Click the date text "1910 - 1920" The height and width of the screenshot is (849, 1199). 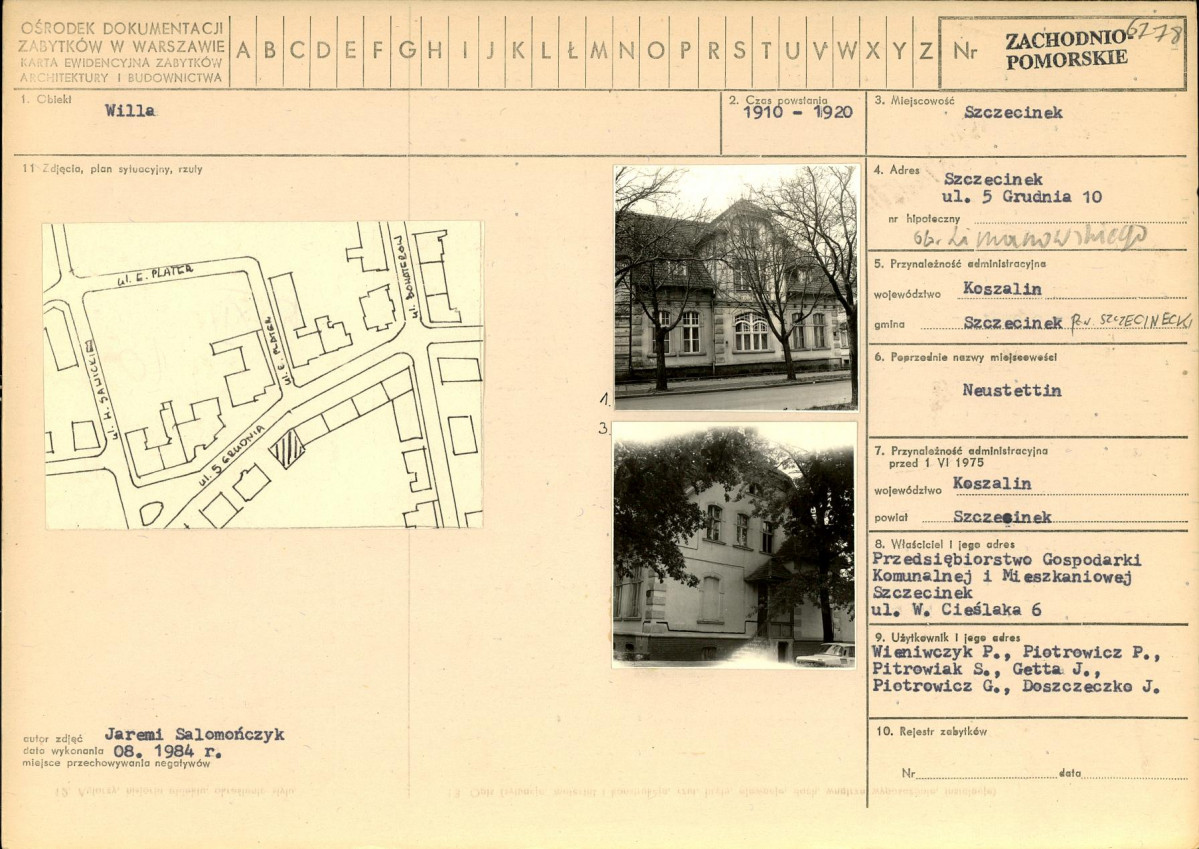(798, 112)
